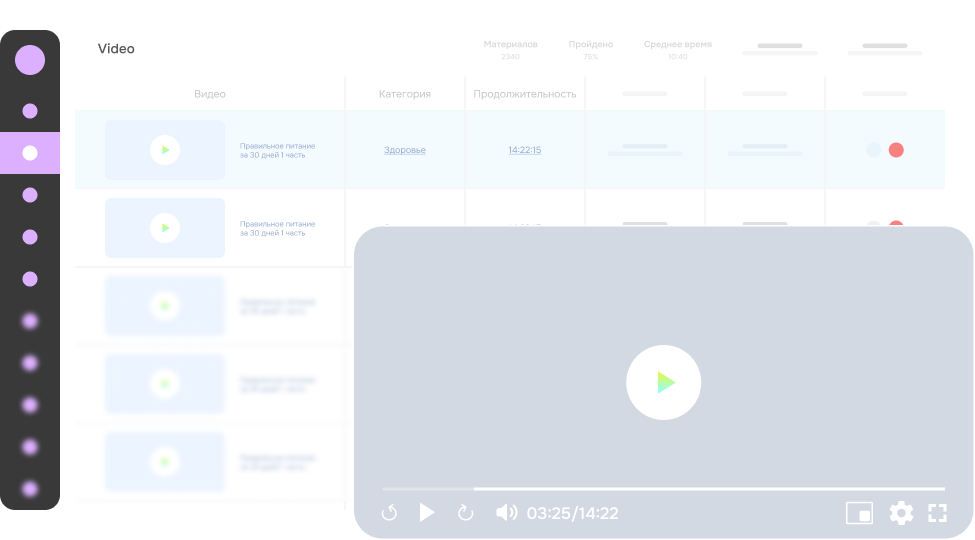Play the first row video thumbnail
The width and height of the screenshot is (975, 540).
pos(165,150)
